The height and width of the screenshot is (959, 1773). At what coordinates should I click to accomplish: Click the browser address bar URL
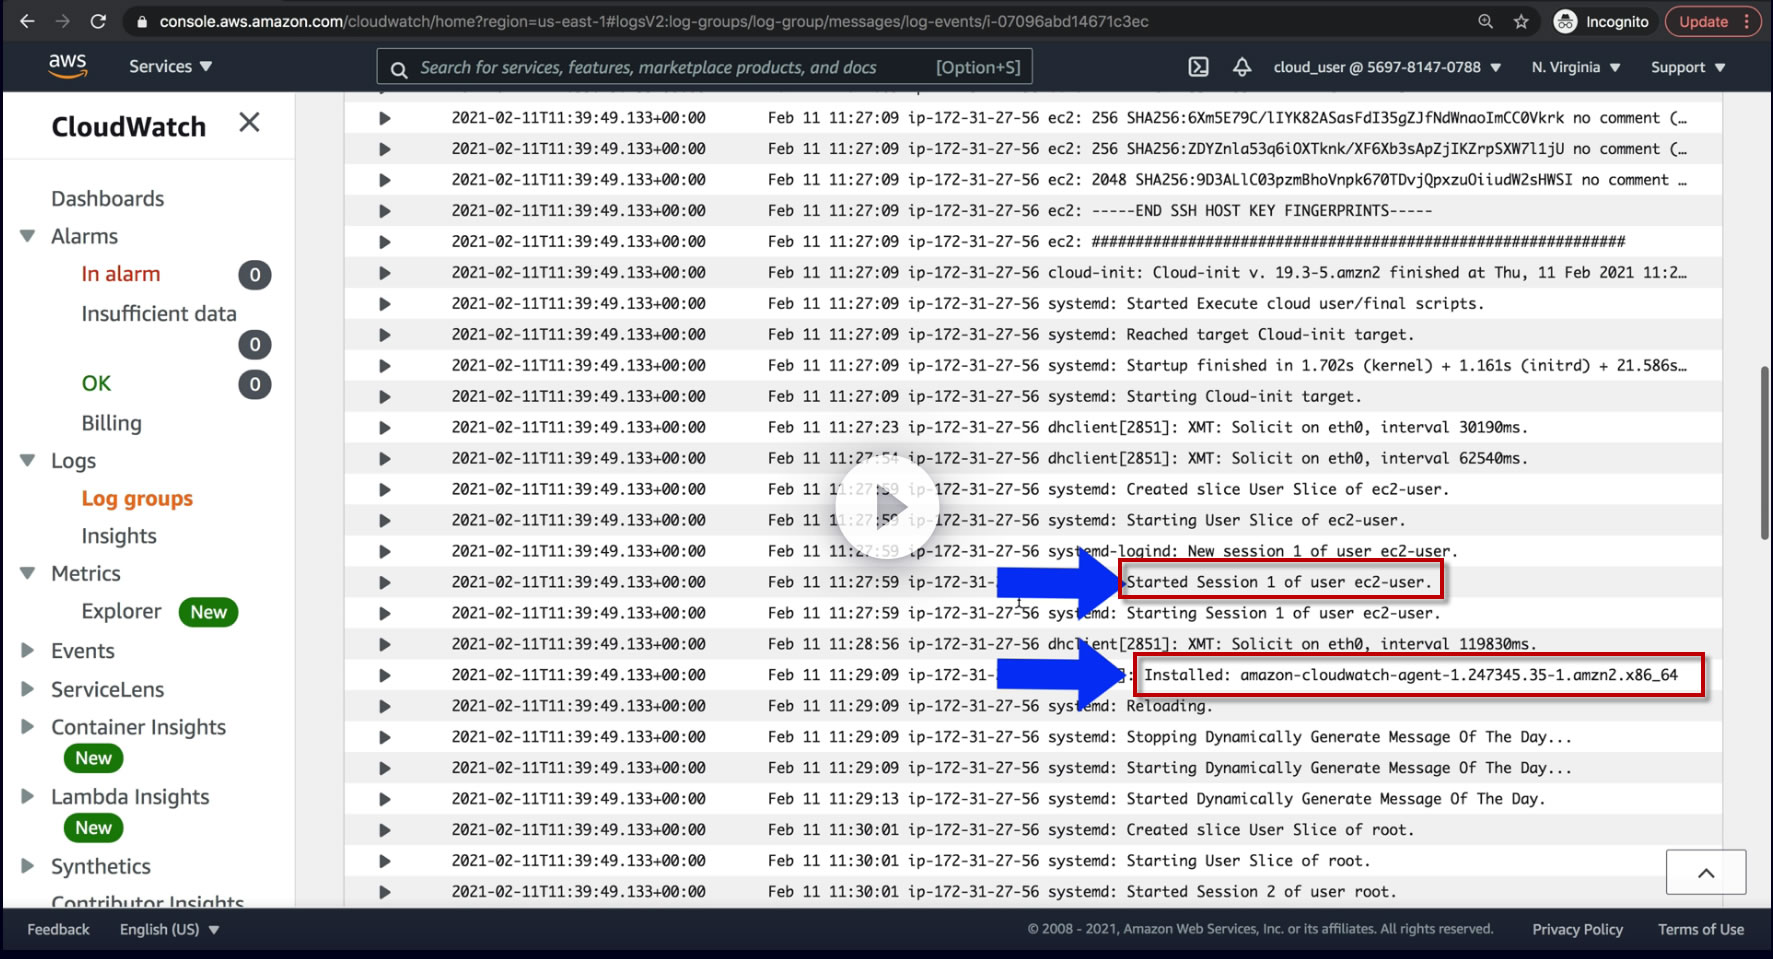pos(654,21)
